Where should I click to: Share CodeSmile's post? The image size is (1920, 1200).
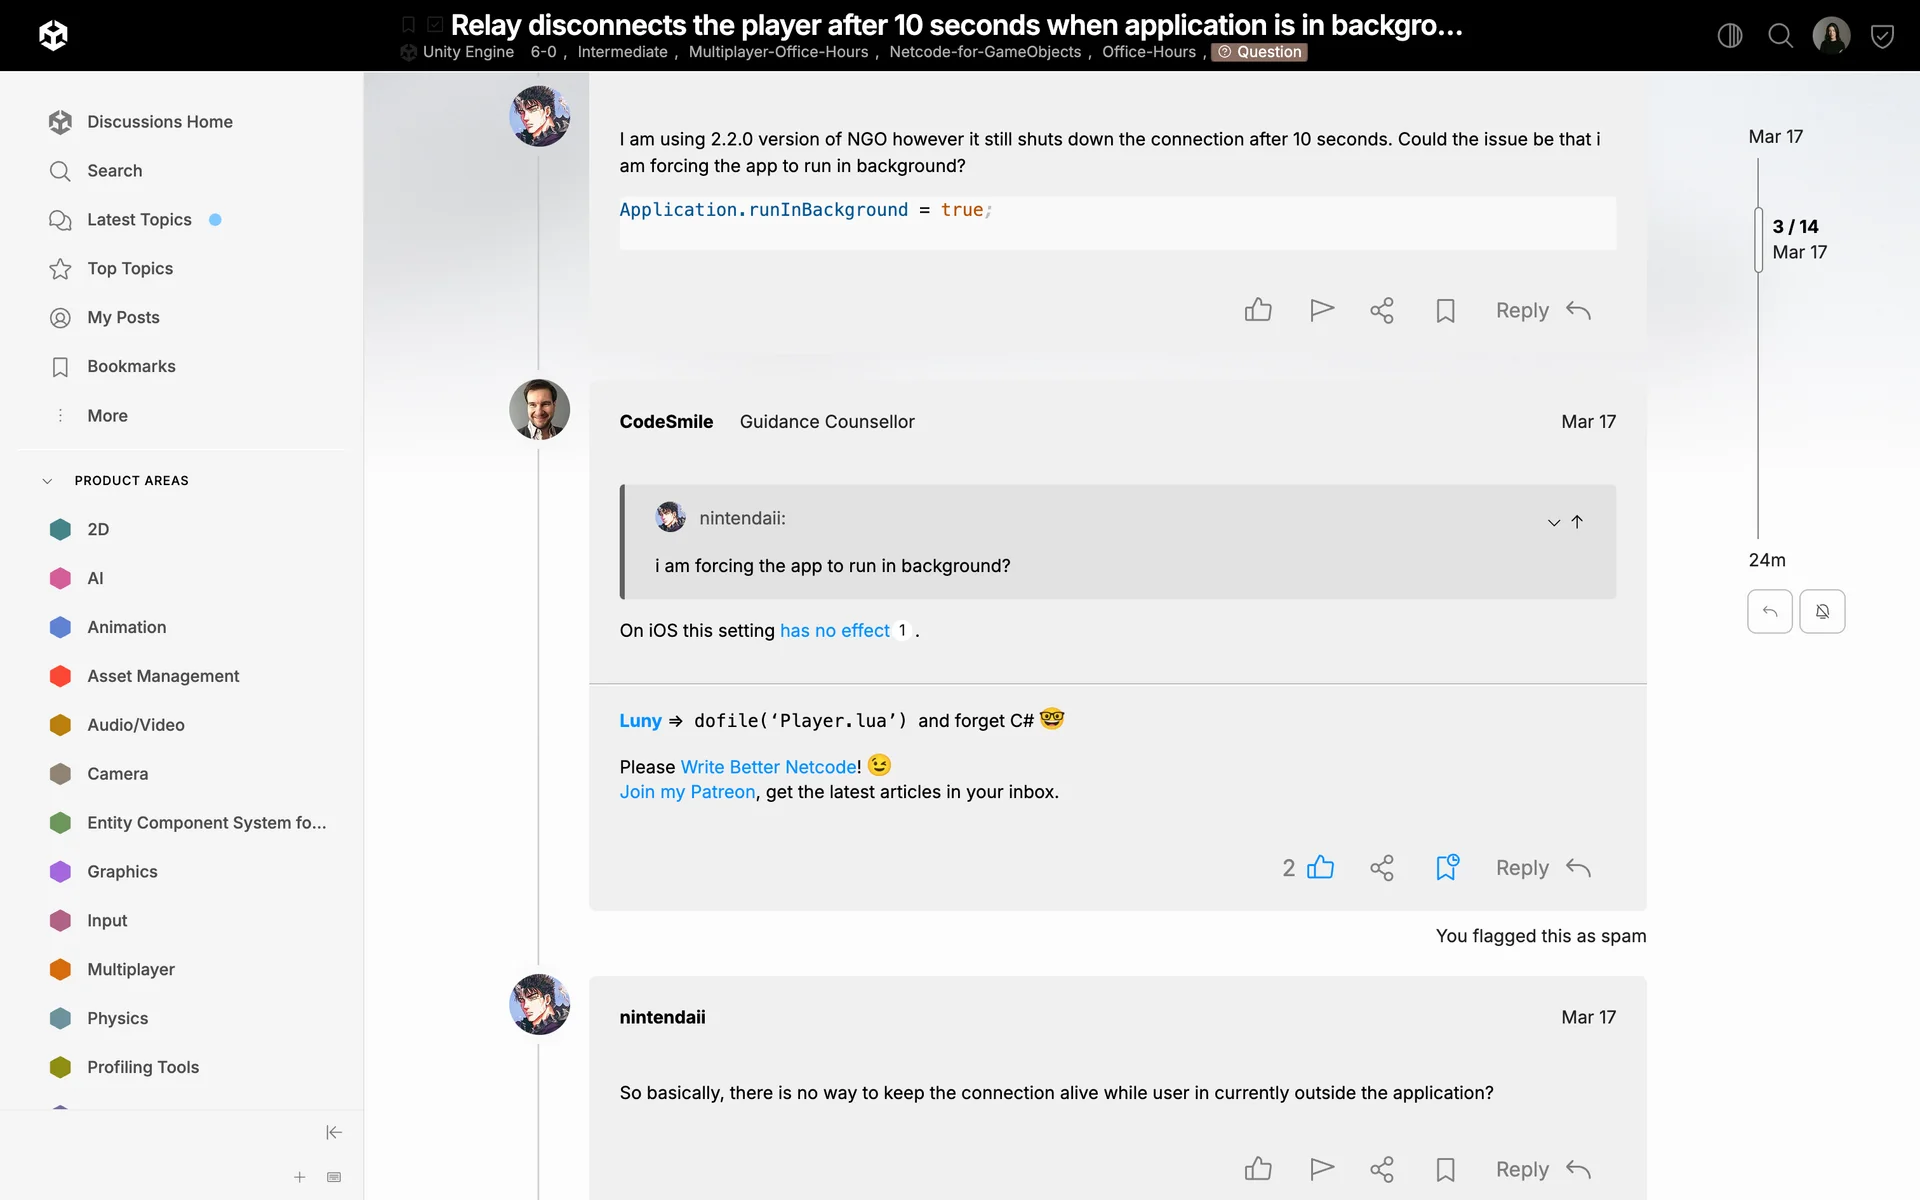tap(1381, 868)
